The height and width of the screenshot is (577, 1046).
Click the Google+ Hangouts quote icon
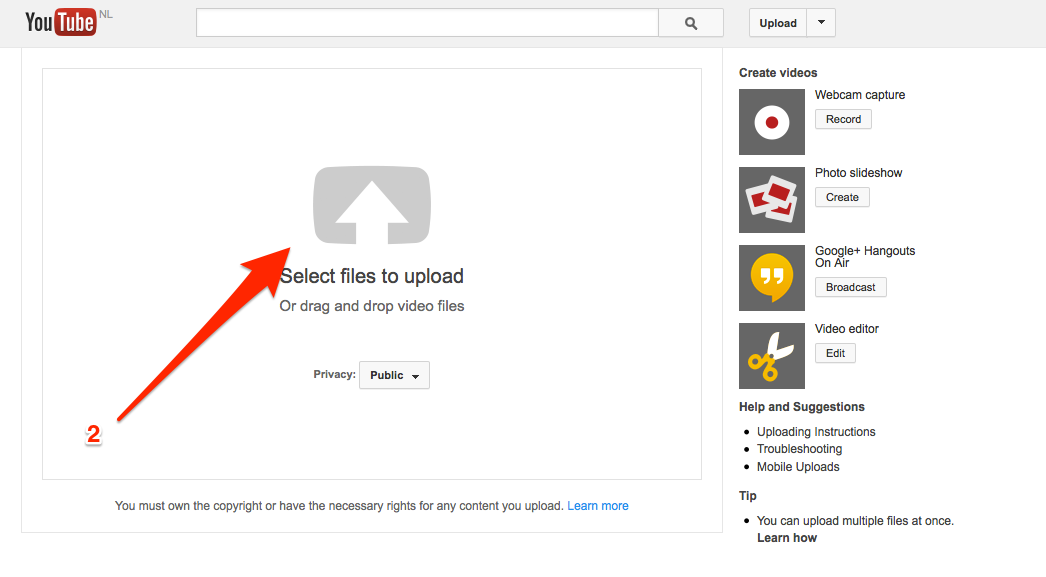(x=771, y=278)
